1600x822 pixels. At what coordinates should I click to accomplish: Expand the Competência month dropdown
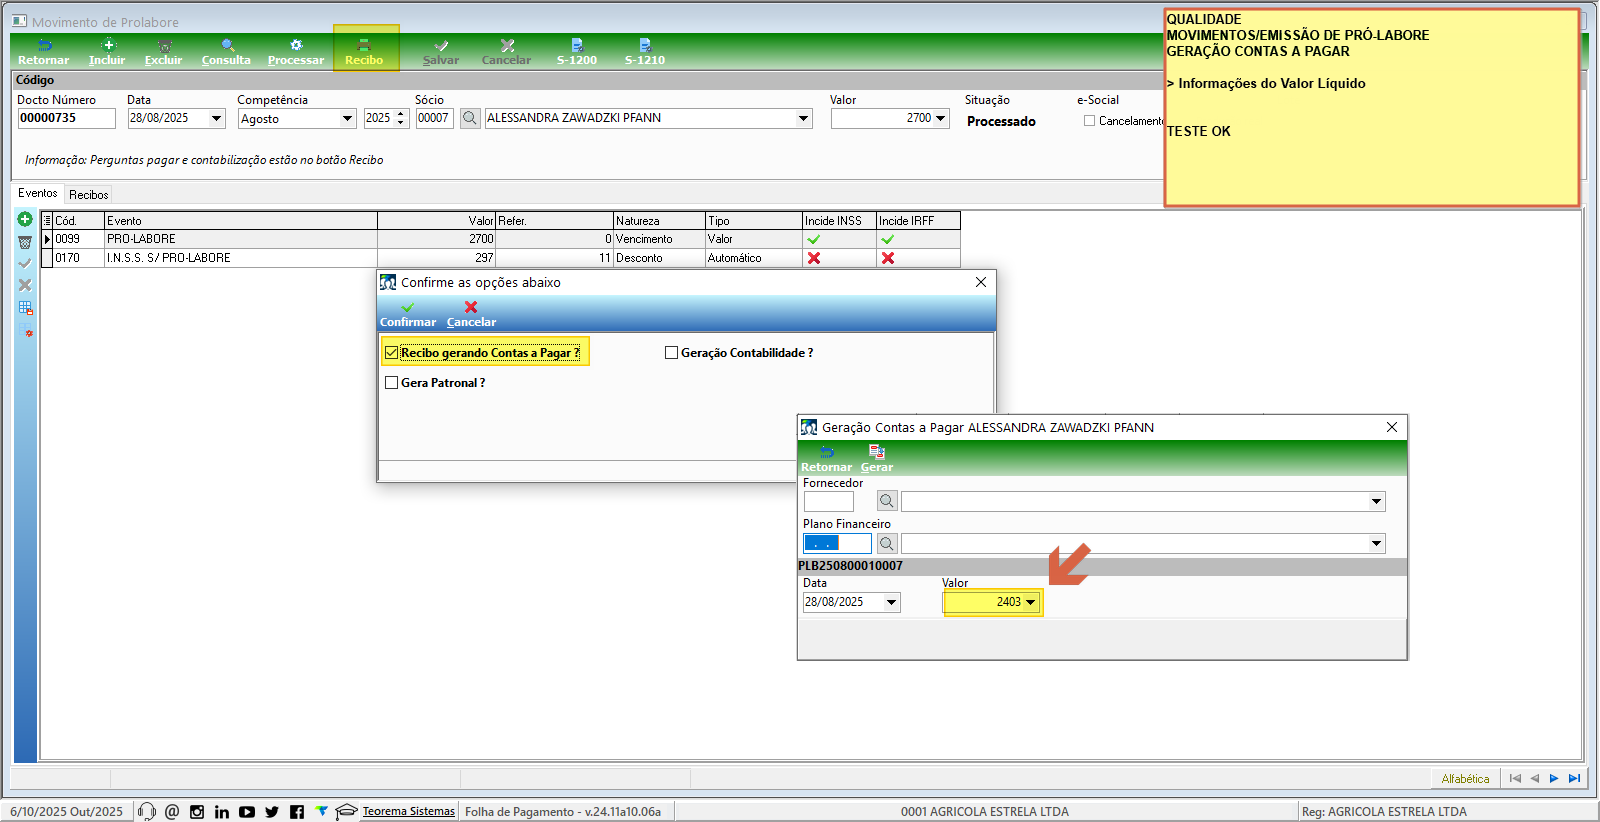[347, 119]
